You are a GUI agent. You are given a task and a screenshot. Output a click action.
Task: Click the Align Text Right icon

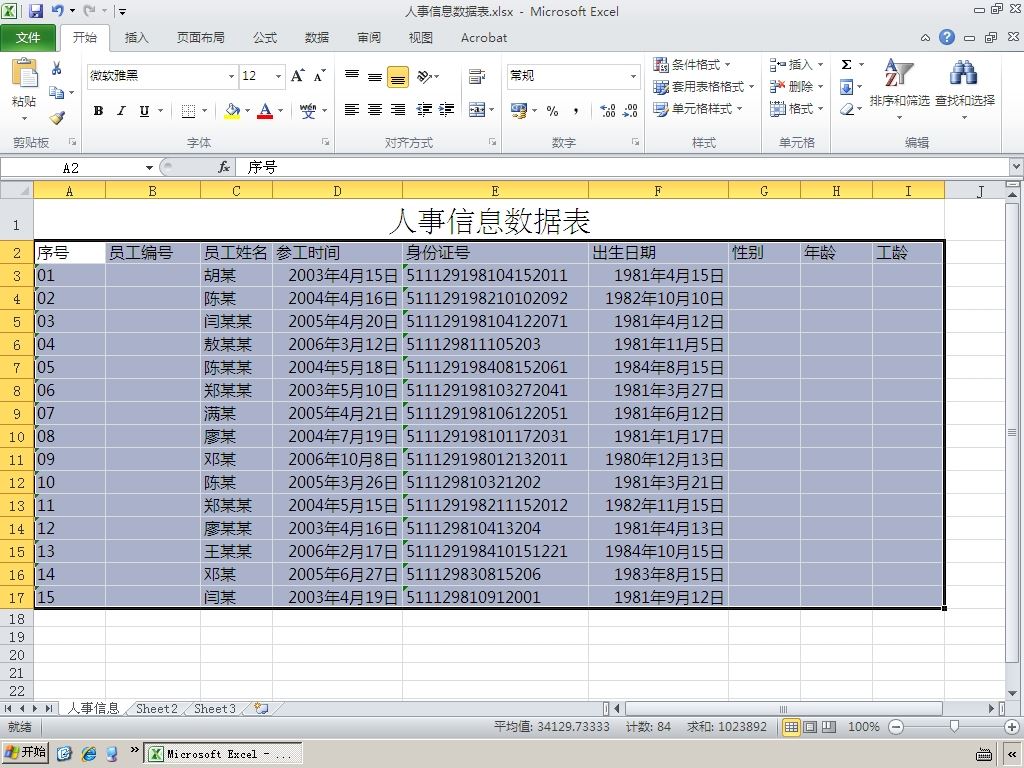click(x=398, y=110)
